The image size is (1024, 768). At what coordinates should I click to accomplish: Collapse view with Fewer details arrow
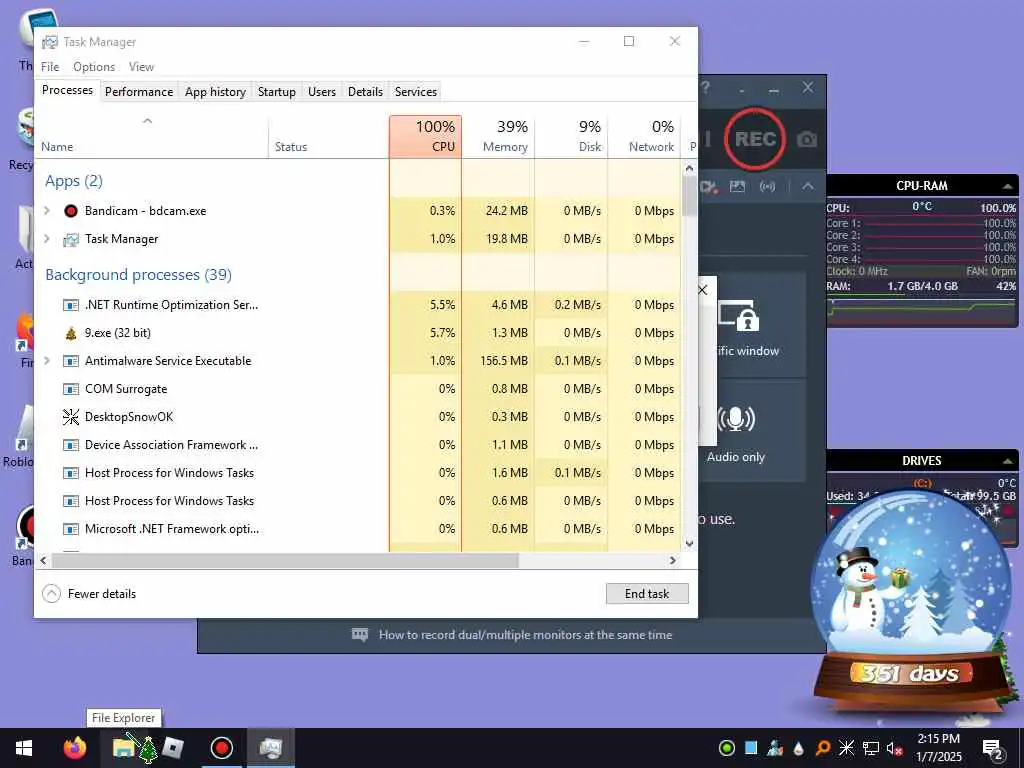tap(51, 594)
